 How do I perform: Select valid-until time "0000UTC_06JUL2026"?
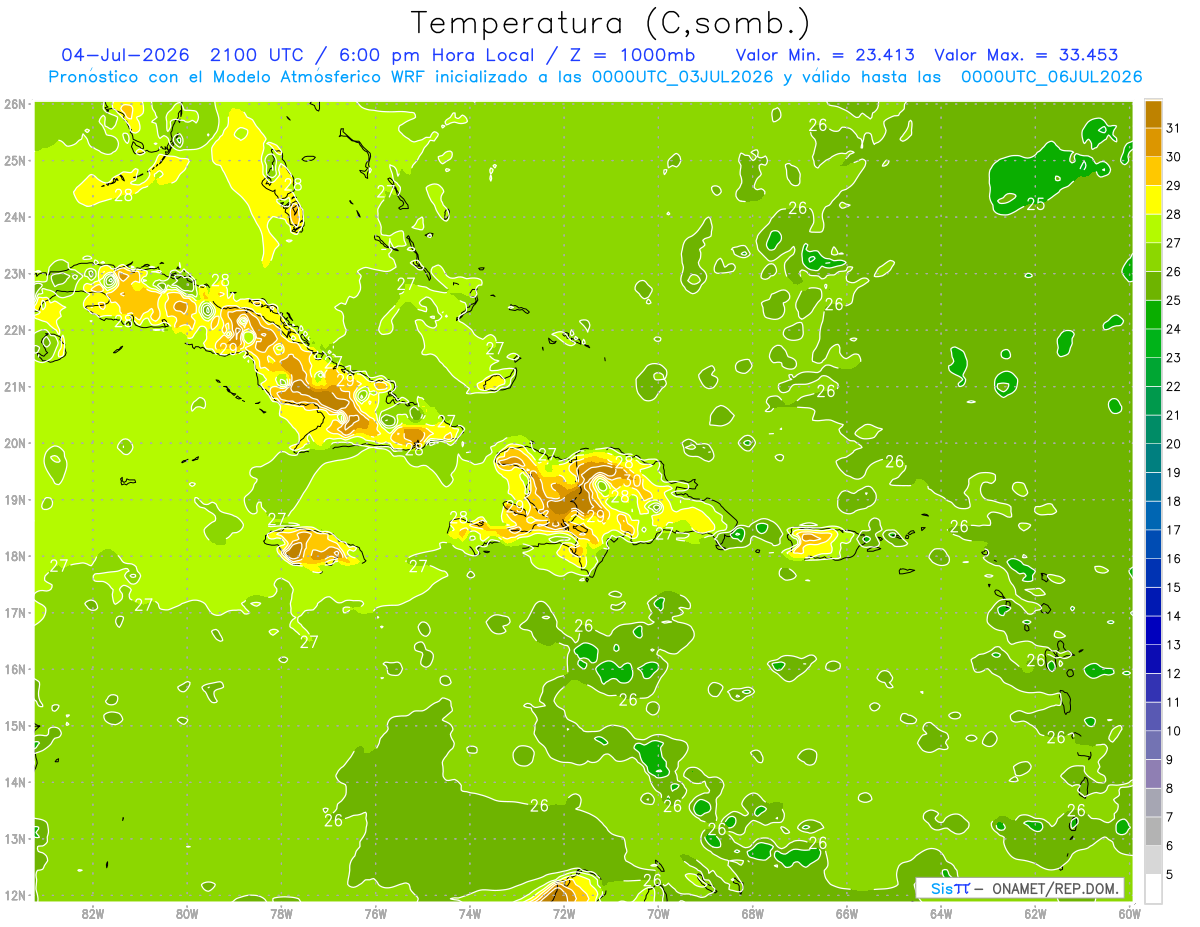[x=1052, y=77]
